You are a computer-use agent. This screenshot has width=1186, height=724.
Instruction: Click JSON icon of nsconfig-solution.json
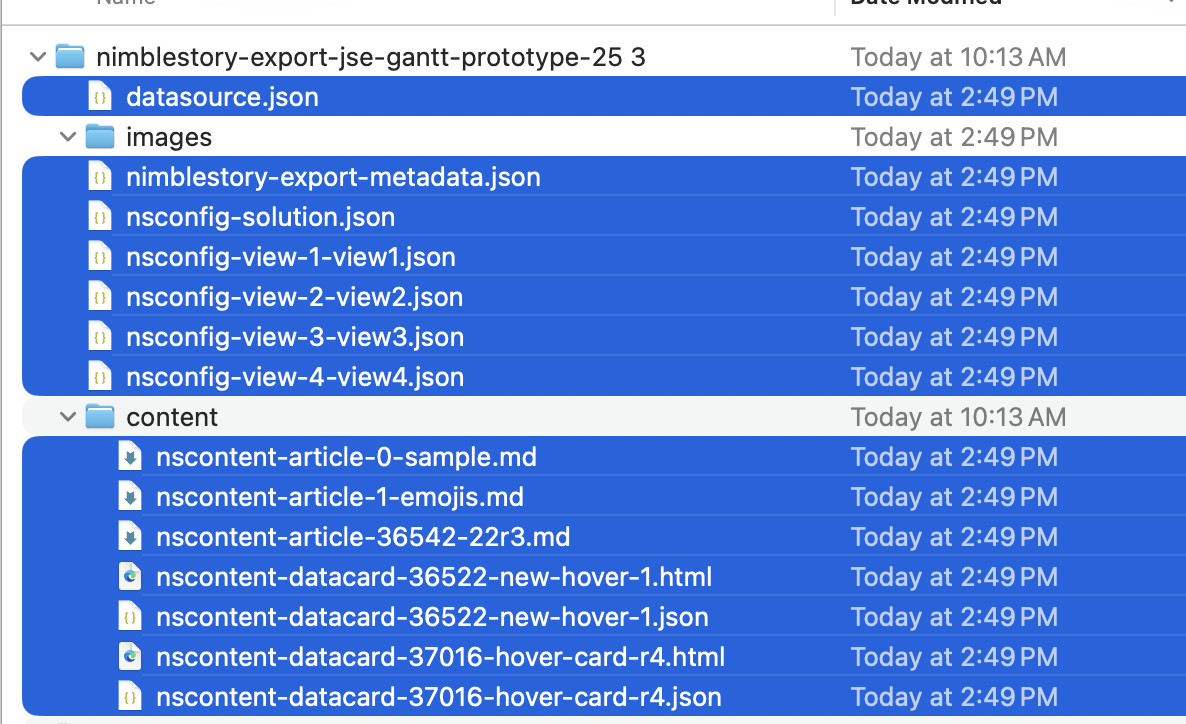tap(100, 217)
